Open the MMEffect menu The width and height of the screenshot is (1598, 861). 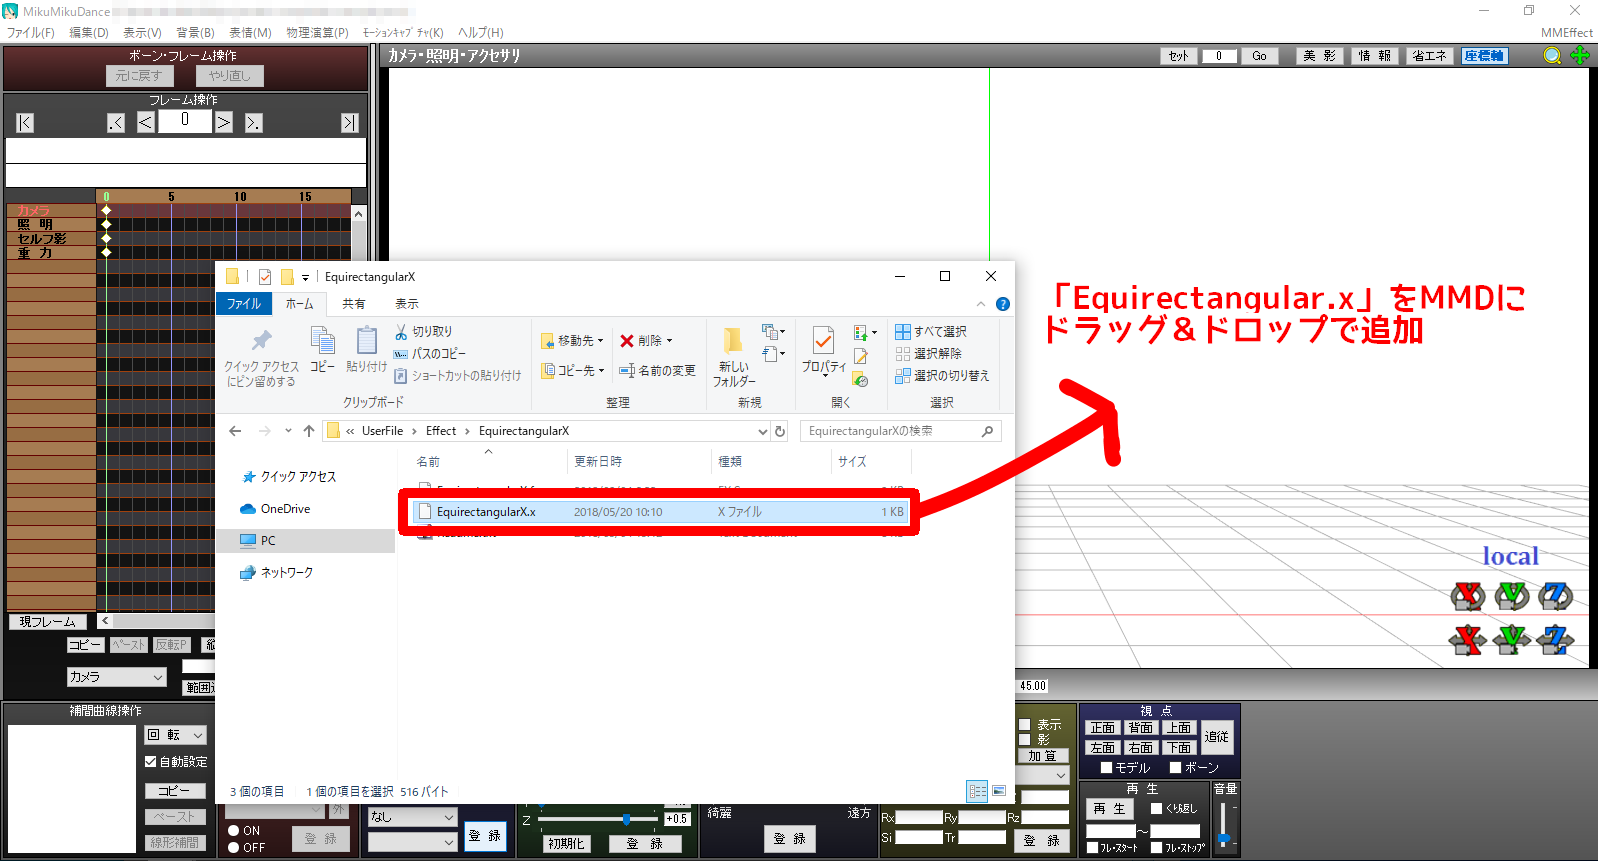[1567, 33]
